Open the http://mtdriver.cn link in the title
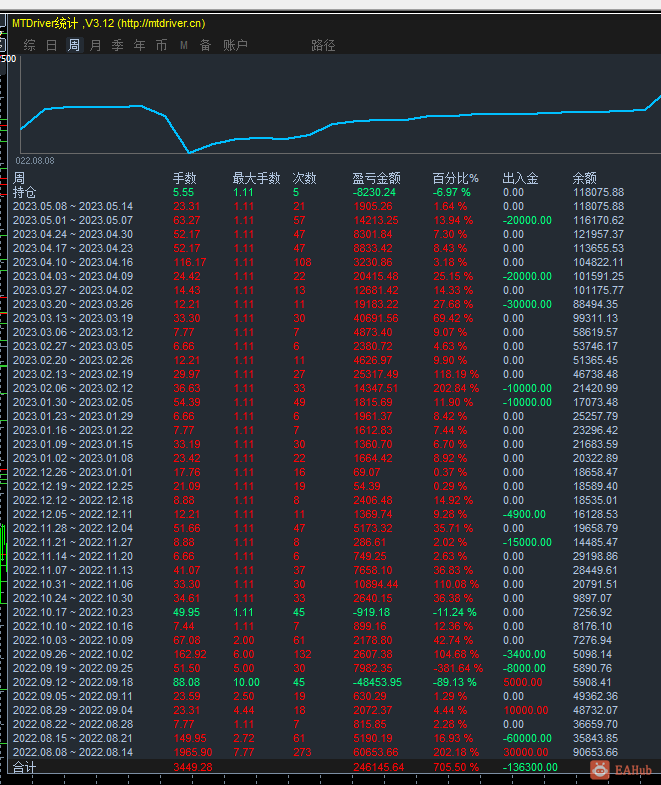661x785 pixels. pos(161,23)
